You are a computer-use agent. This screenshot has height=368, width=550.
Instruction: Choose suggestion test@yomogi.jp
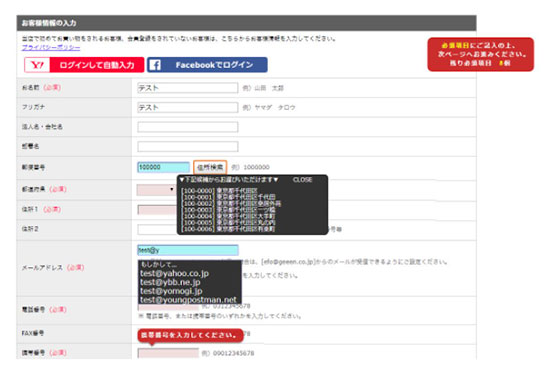click(x=171, y=291)
